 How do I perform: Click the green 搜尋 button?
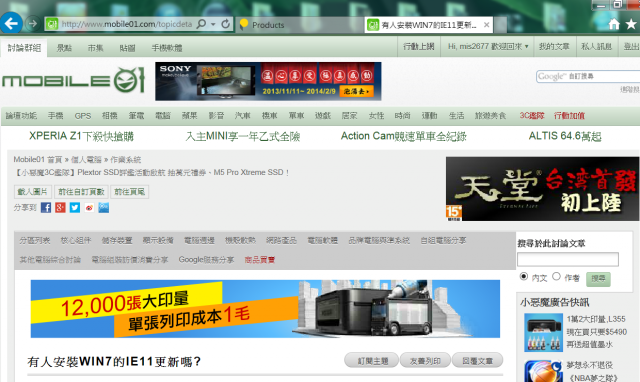click(598, 279)
